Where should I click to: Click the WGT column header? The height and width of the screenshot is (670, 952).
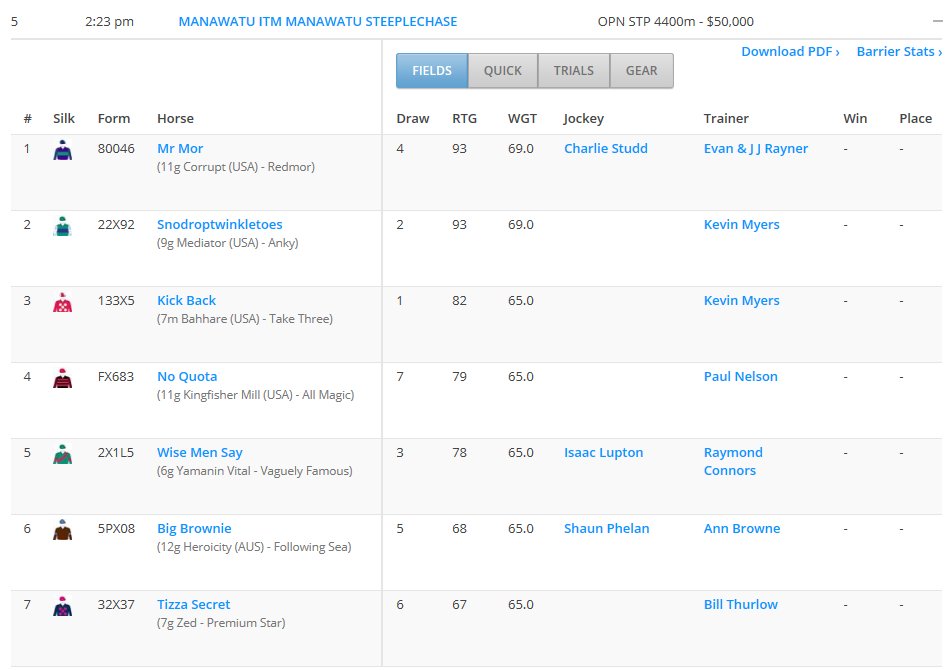click(522, 118)
